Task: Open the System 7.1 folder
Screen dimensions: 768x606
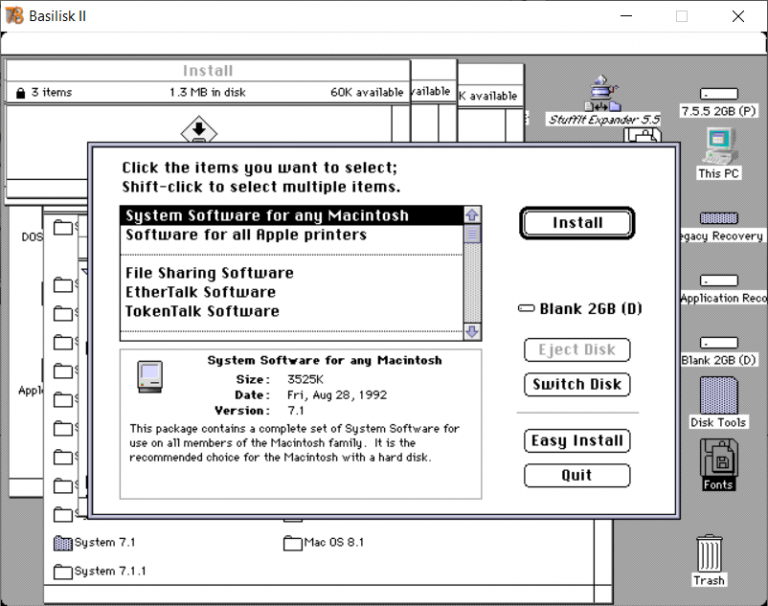Action: tap(63, 543)
